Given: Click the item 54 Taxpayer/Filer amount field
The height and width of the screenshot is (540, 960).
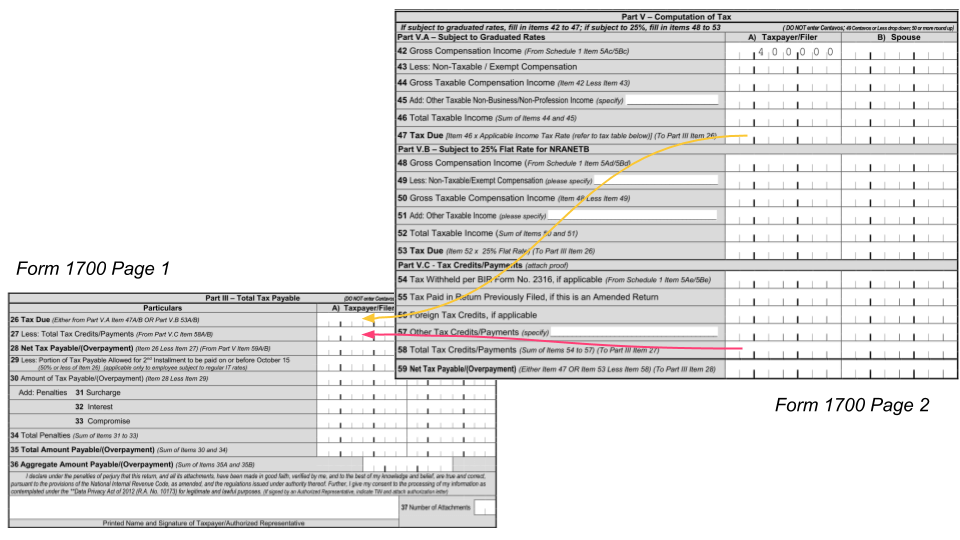Looking at the screenshot, I should (x=783, y=281).
